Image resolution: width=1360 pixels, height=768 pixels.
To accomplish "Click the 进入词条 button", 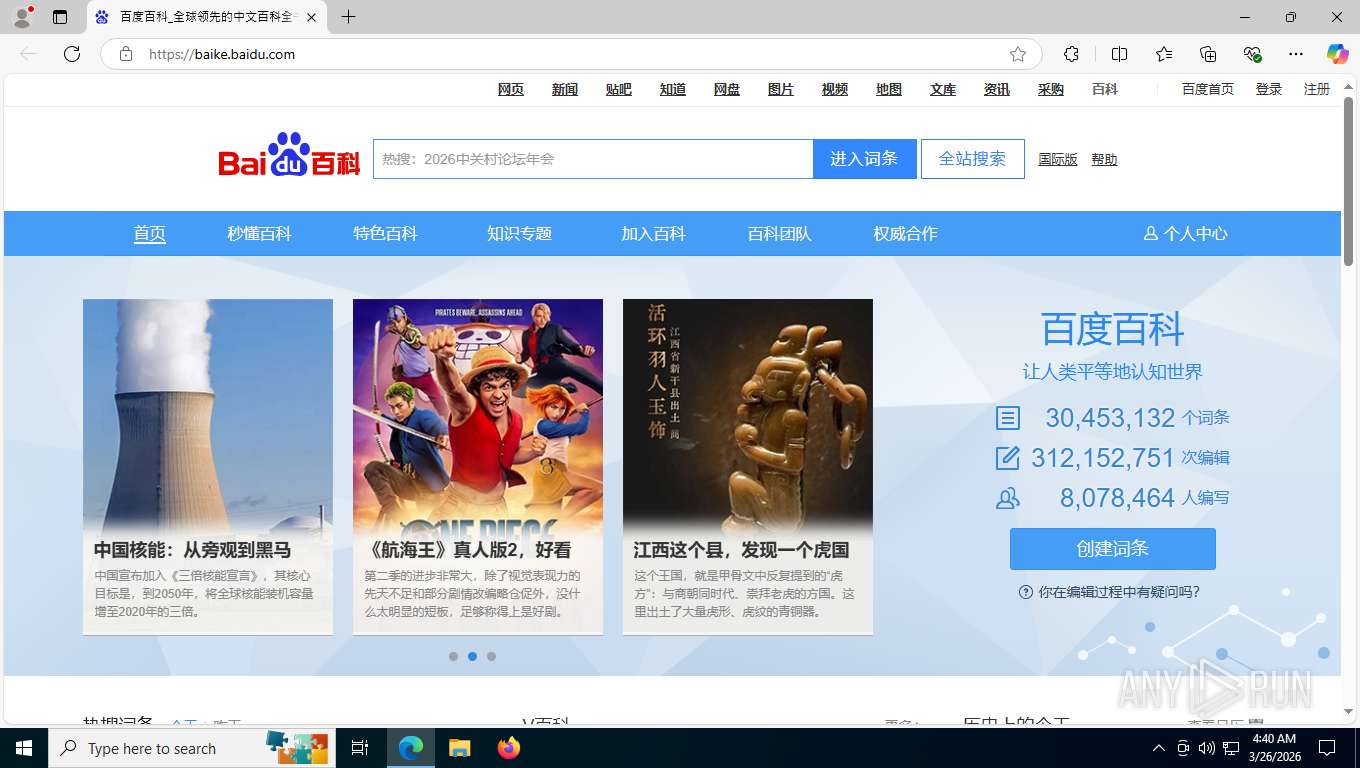I will [865, 159].
